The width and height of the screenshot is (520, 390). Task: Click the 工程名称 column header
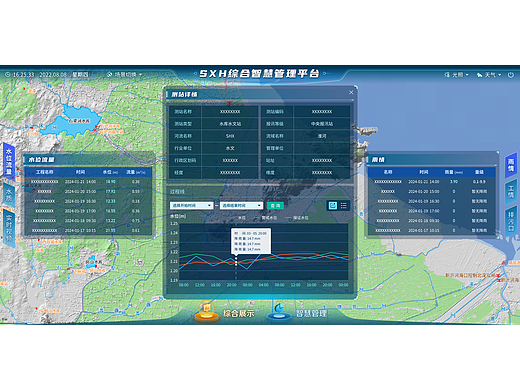click(45, 172)
